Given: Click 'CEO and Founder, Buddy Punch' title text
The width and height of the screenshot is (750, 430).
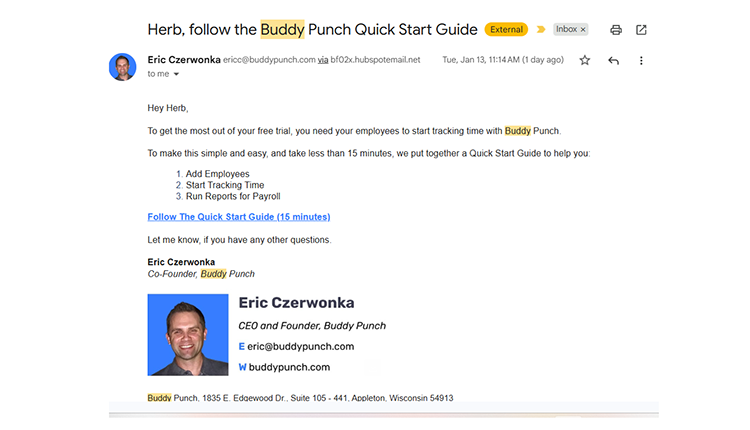Looking at the screenshot, I should pyautogui.click(x=312, y=326).
